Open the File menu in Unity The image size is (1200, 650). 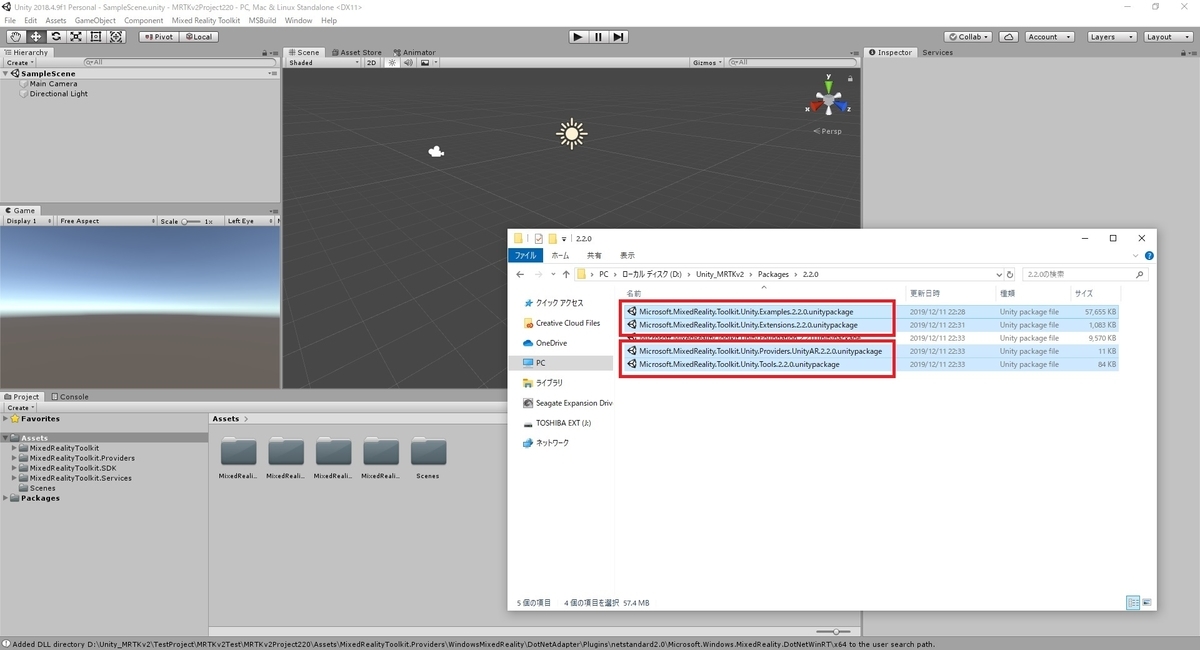9,20
